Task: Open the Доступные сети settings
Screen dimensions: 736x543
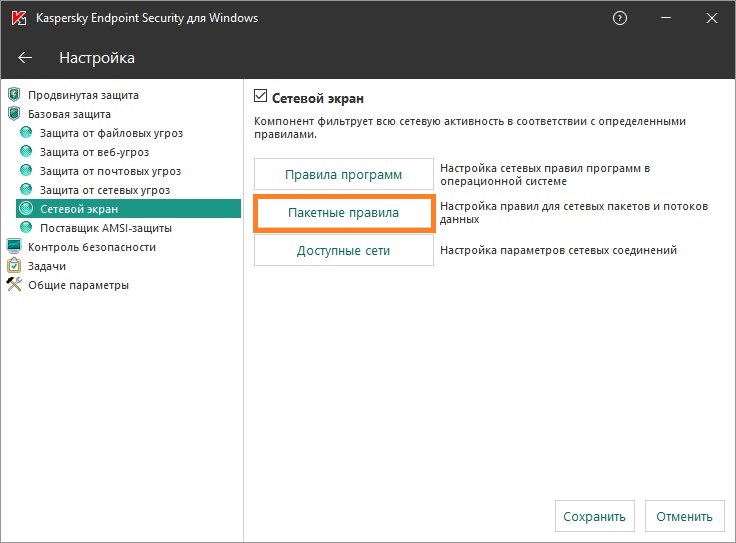Action: click(x=343, y=250)
